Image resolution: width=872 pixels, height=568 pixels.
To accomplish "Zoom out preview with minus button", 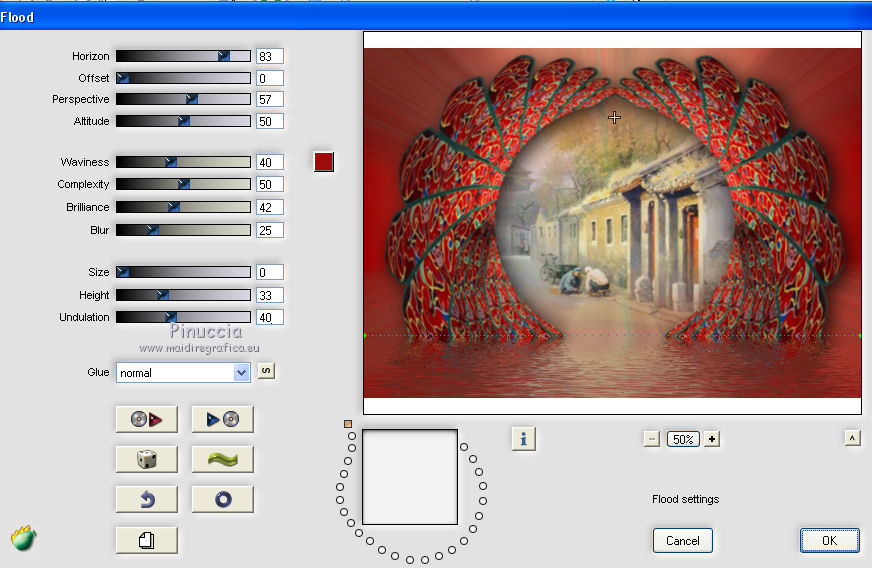I will click(x=652, y=439).
